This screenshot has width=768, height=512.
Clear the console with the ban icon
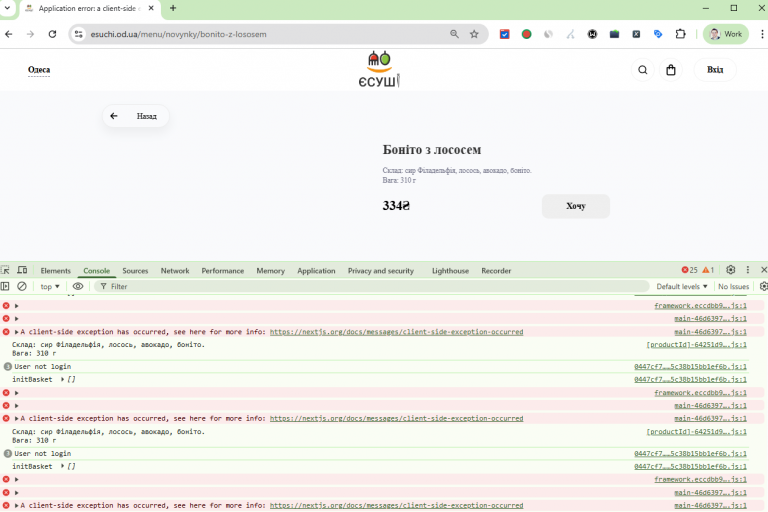coord(22,286)
